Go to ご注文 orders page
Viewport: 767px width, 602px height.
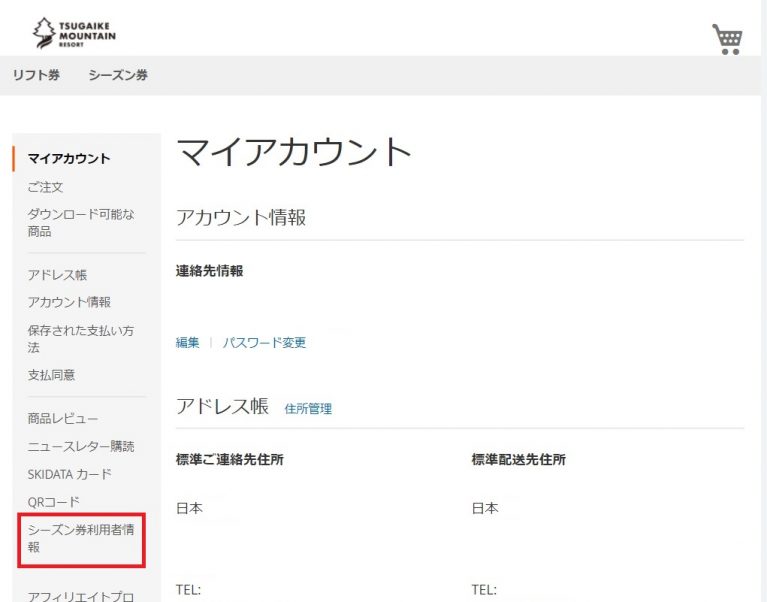pos(46,187)
